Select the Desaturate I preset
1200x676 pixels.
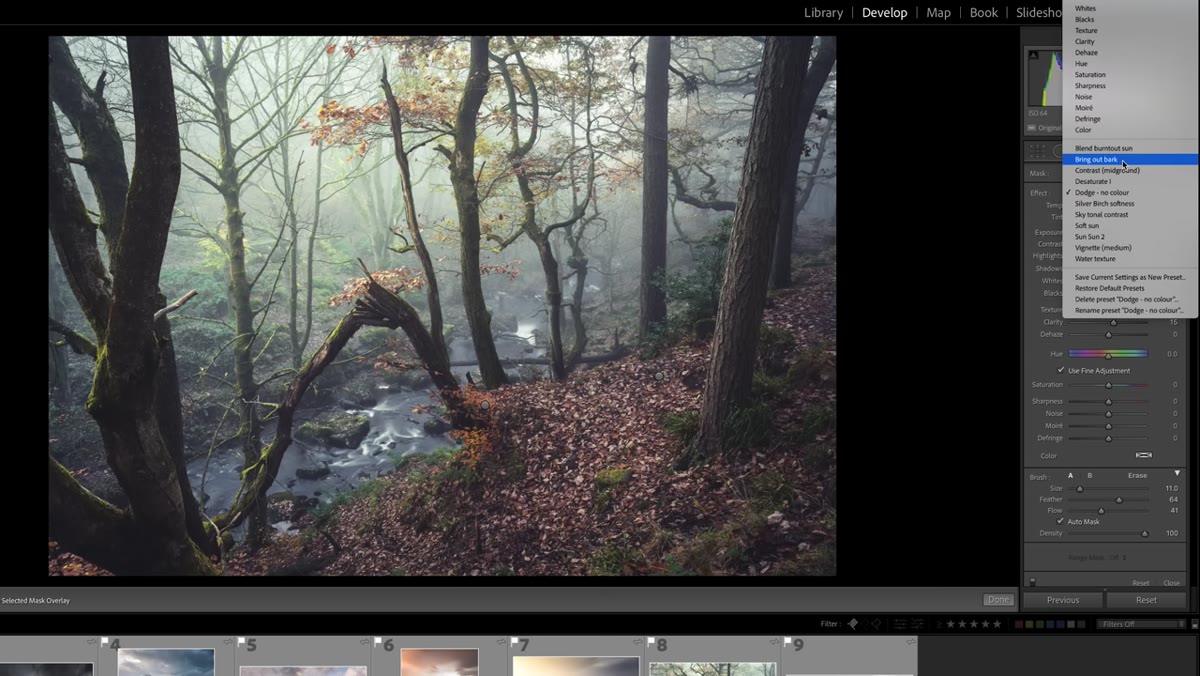coord(1130,181)
